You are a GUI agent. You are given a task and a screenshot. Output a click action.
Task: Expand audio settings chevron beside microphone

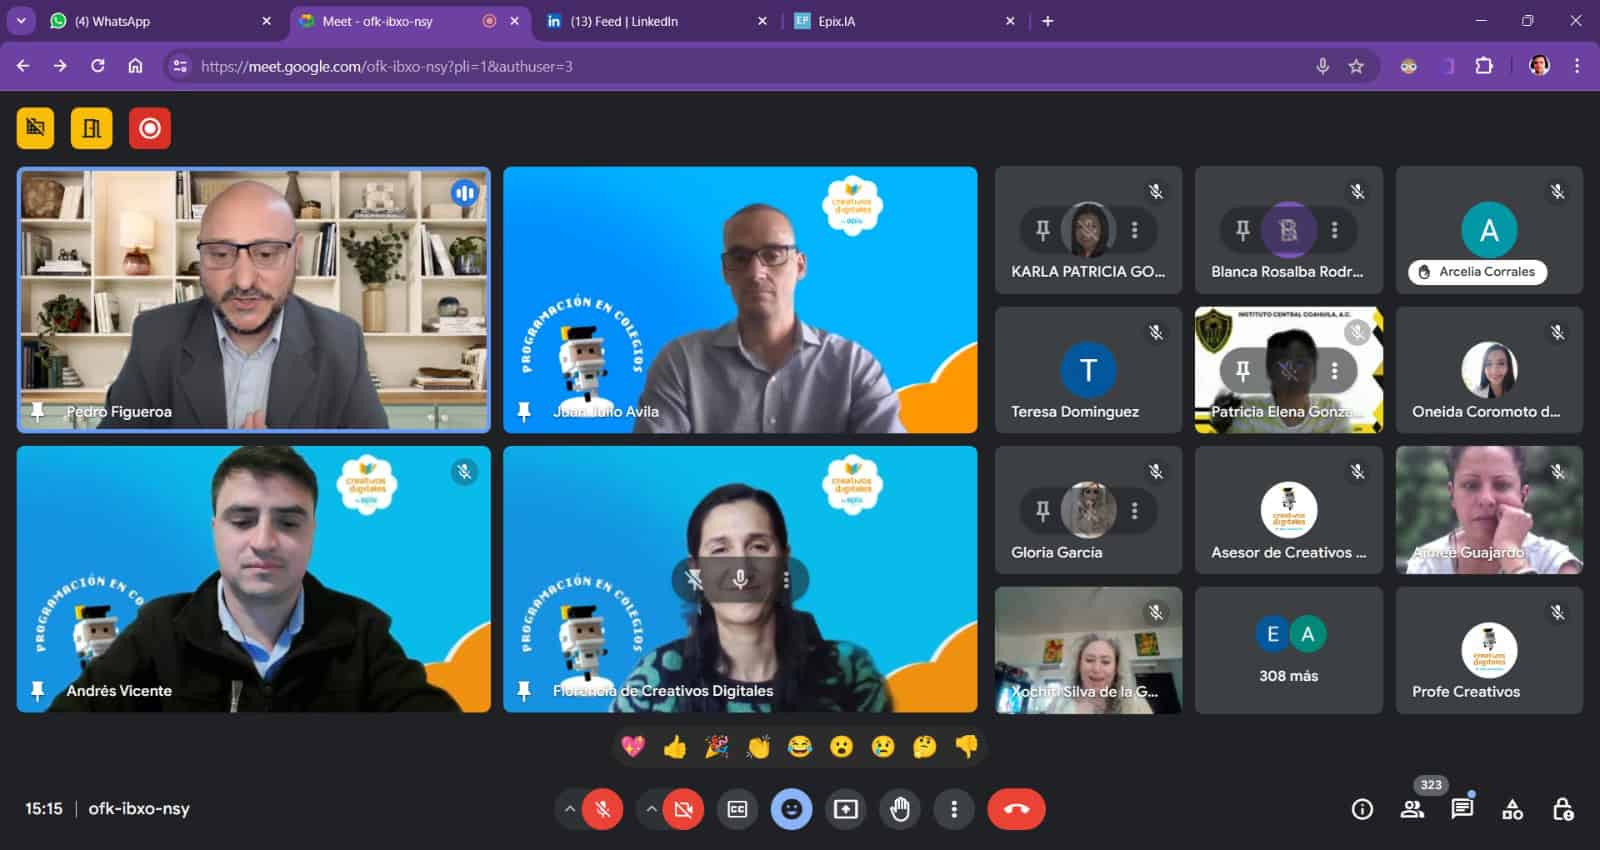[569, 809]
